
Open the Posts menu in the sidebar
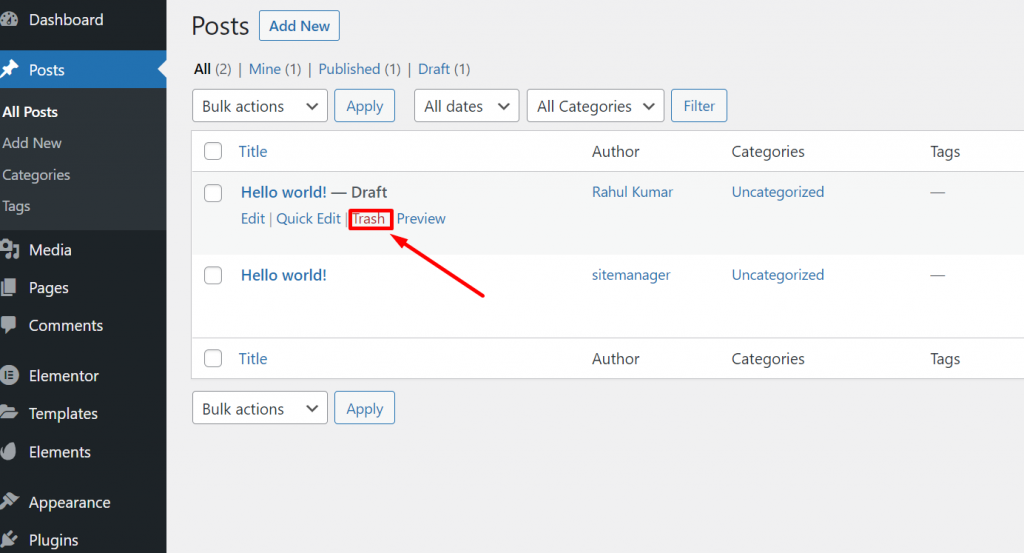point(46,70)
